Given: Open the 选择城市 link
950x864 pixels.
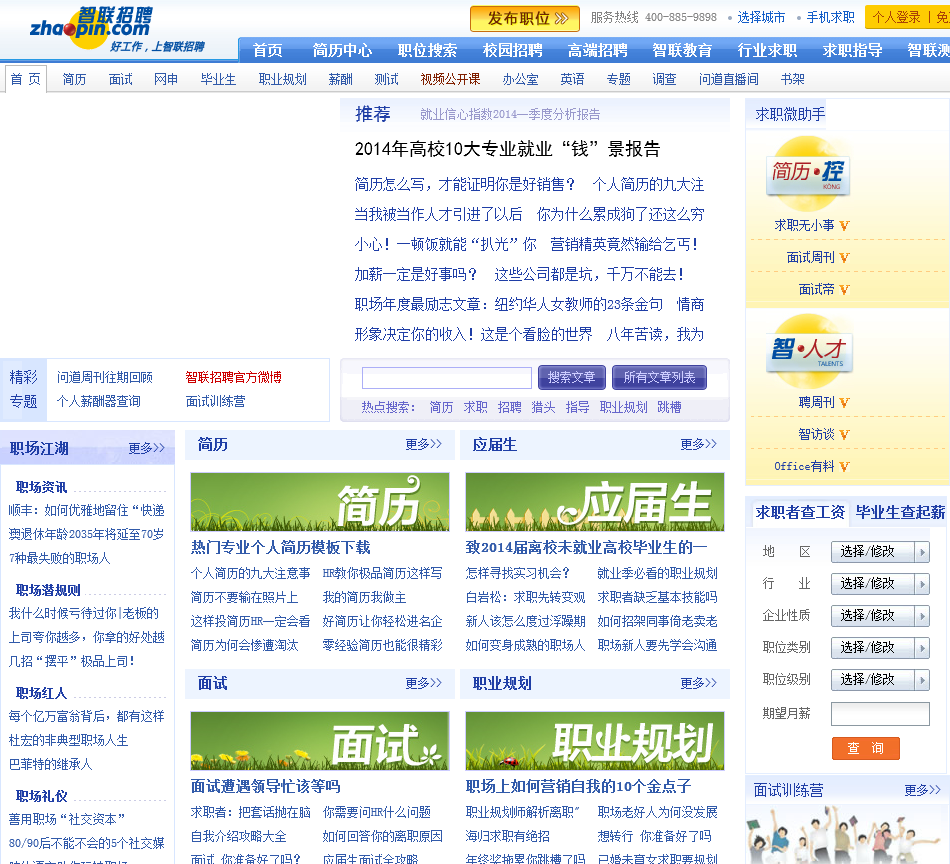Looking at the screenshot, I should [x=761, y=18].
